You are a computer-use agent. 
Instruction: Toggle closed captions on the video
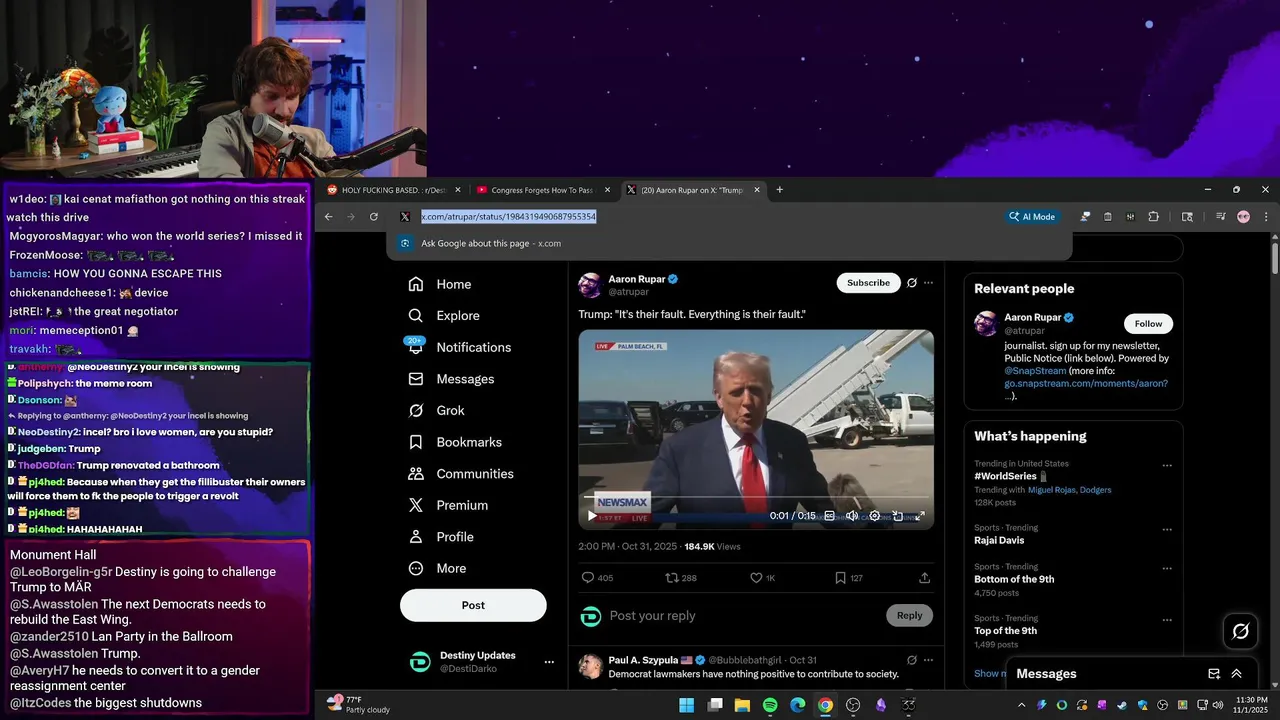point(829,516)
